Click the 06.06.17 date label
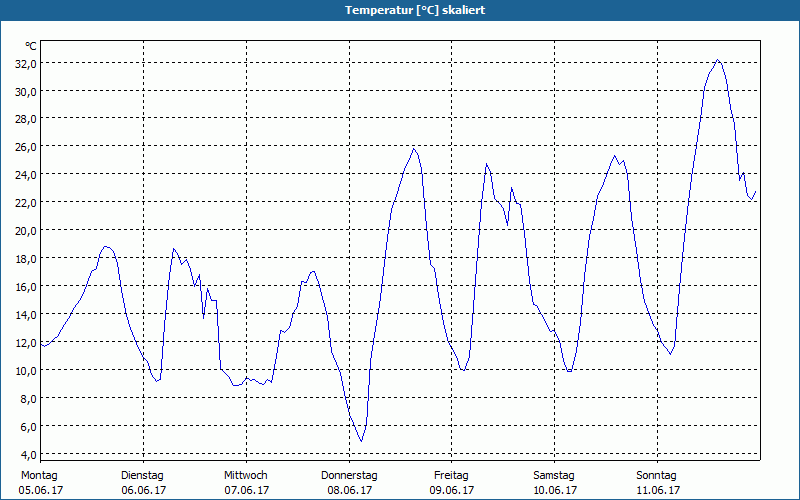 click(x=144, y=490)
